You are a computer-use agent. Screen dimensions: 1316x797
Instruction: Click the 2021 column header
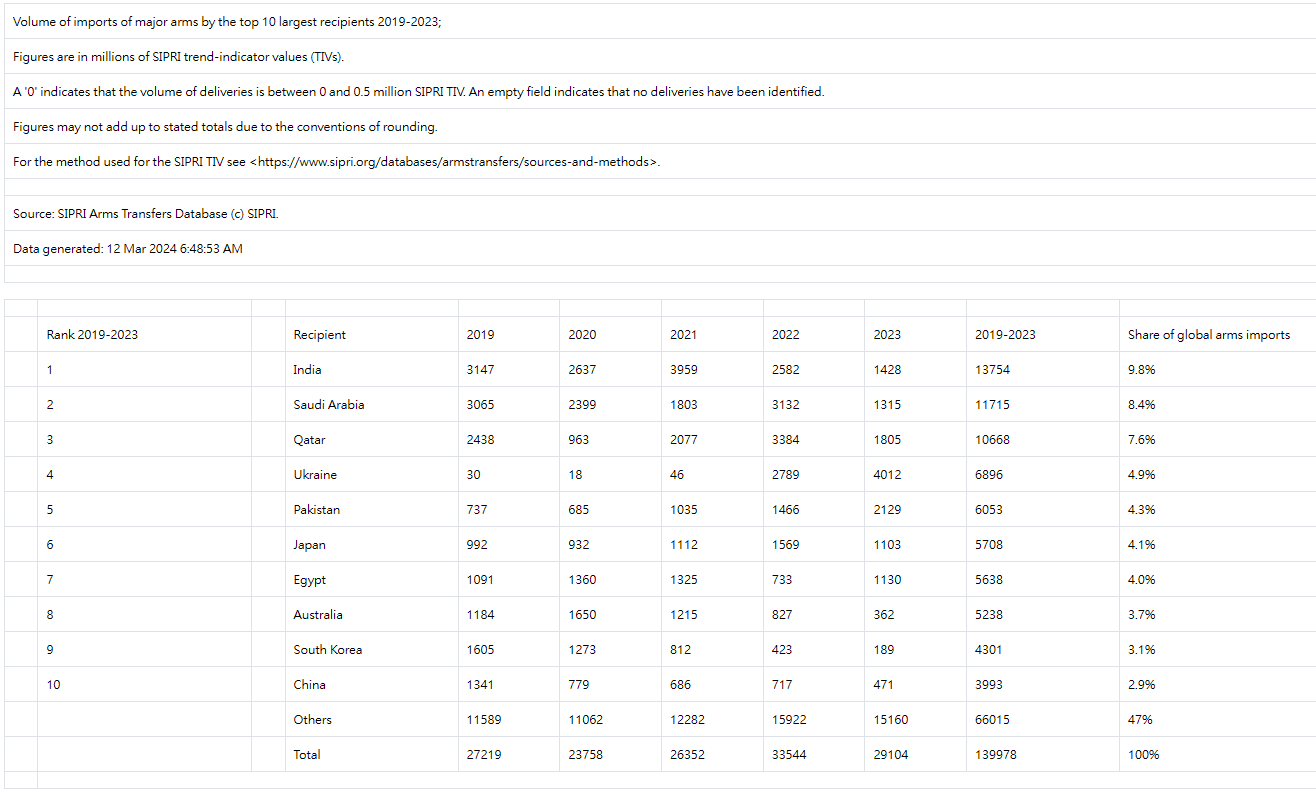click(x=683, y=335)
